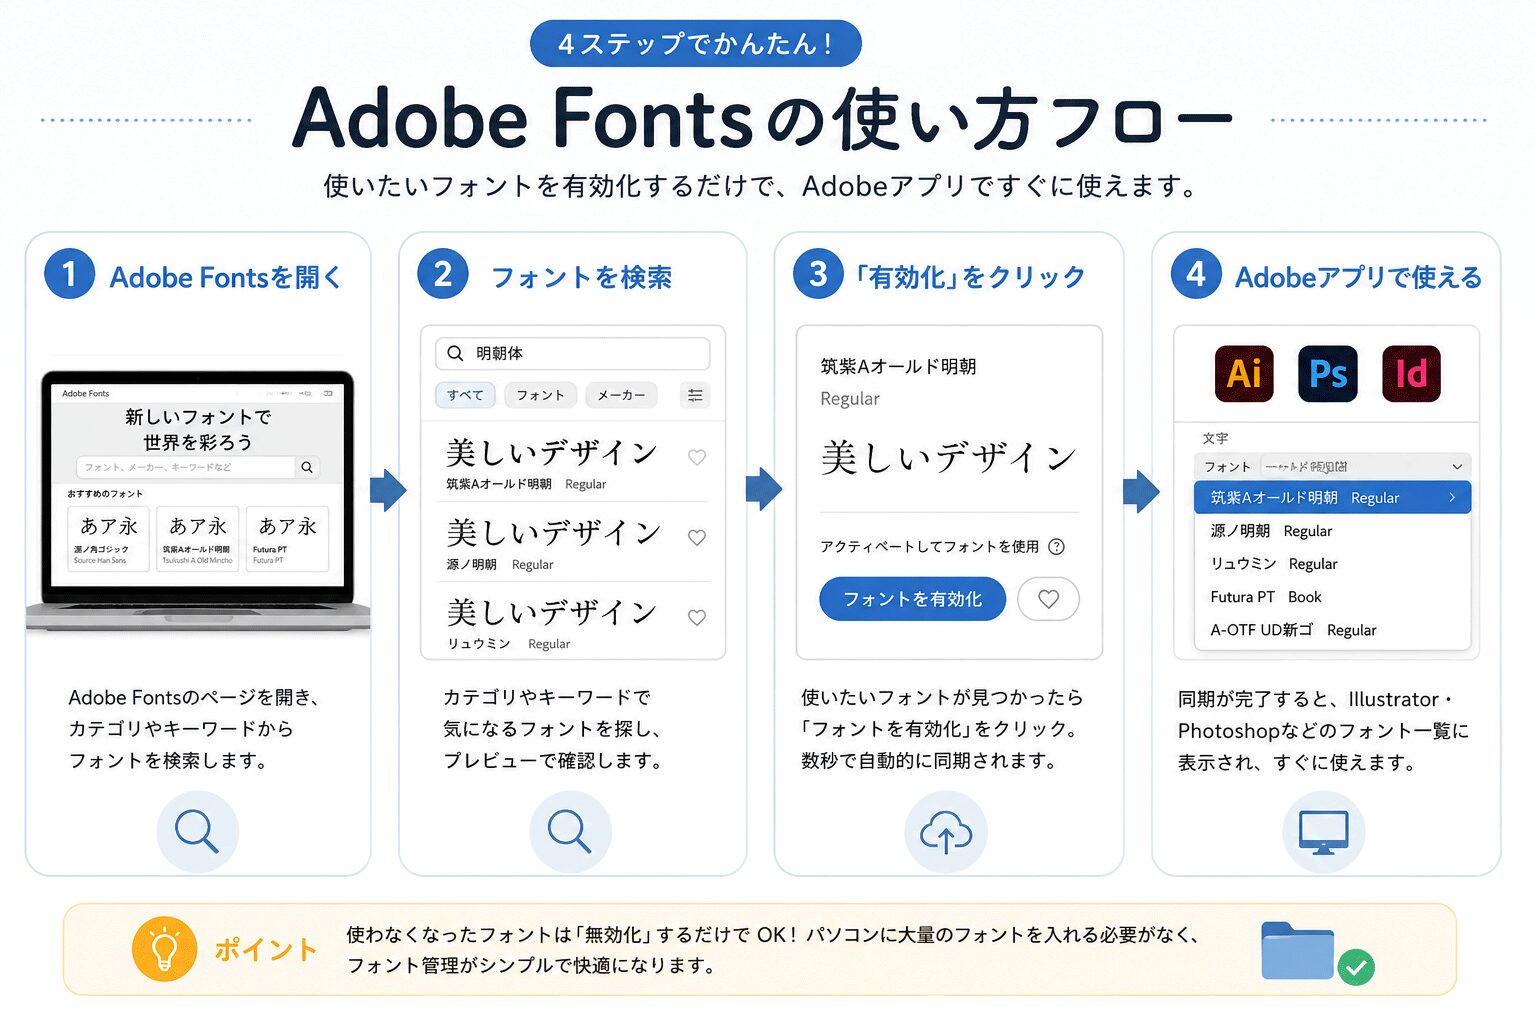1536x1024 pixels.
Task: Click the ポイント heading text
Action: pyautogui.click(x=265, y=949)
